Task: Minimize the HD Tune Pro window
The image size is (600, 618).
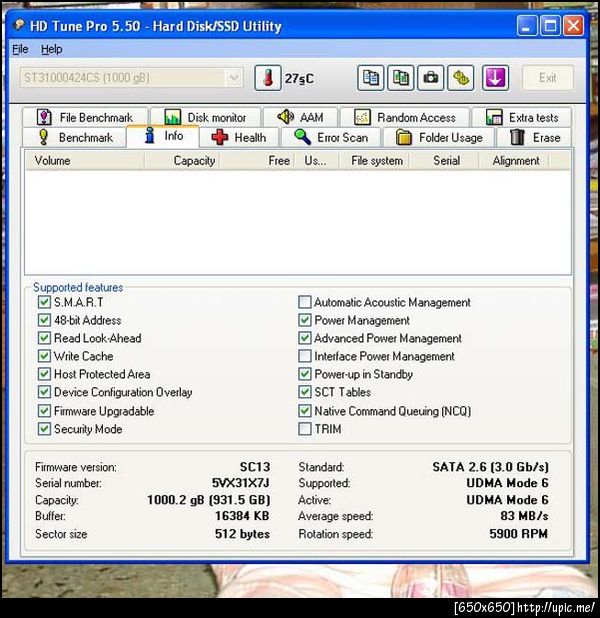Action: pos(527,26)
